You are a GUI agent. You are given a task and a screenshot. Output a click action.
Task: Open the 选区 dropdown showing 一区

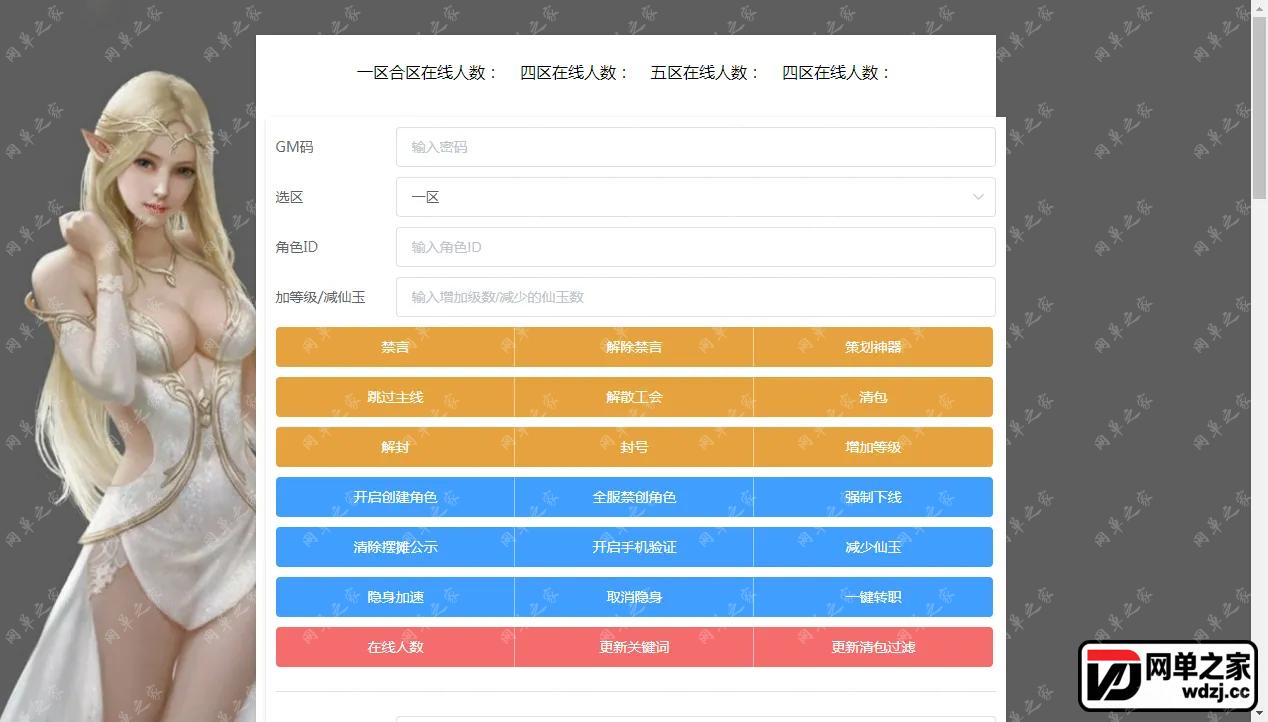coord(695,197)
